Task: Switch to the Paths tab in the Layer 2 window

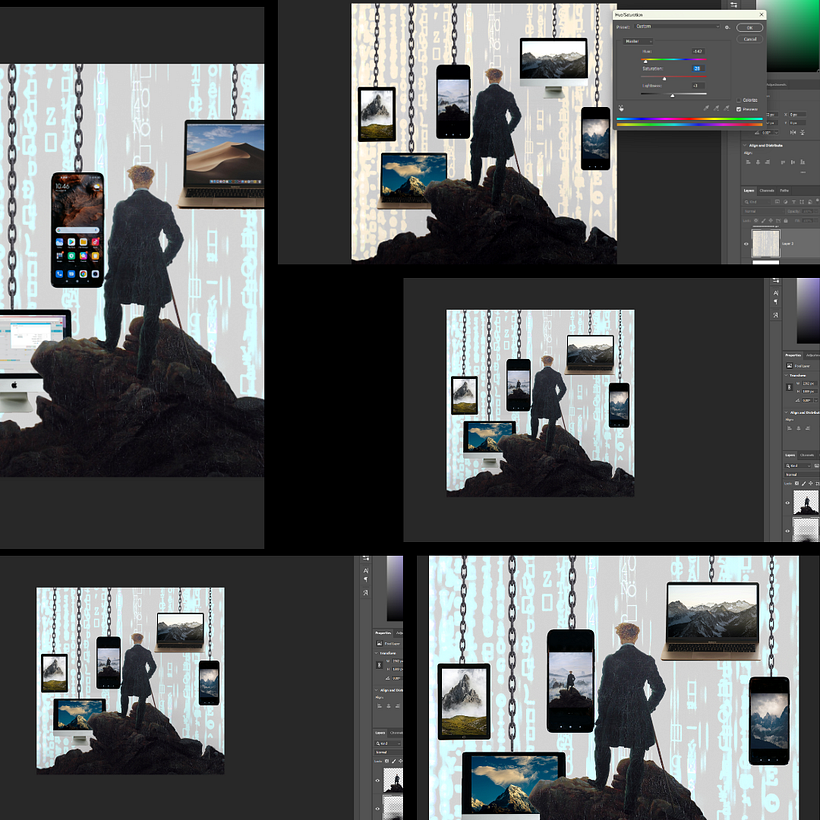Action: (x=784, y=190)
